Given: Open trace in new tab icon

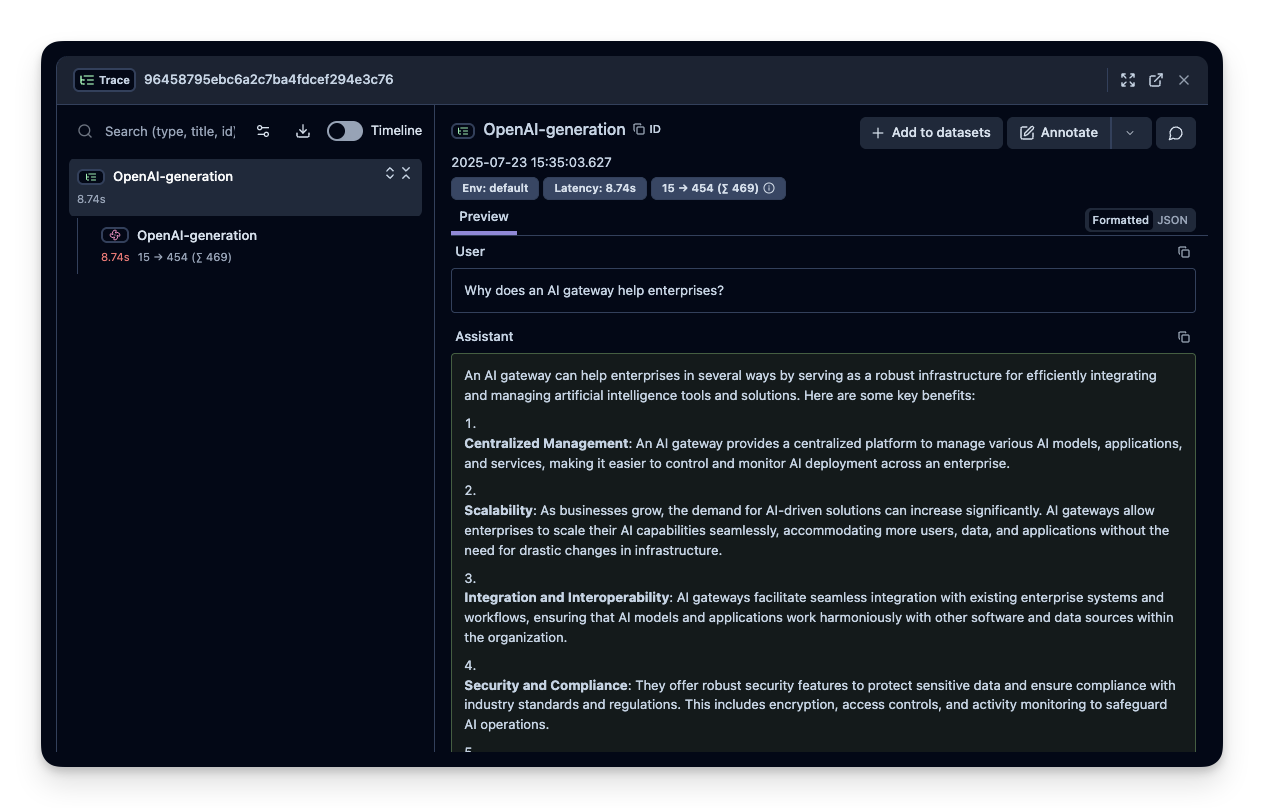Looking at the screenshot, I should pyautogui.click(x=1156, y=80).
